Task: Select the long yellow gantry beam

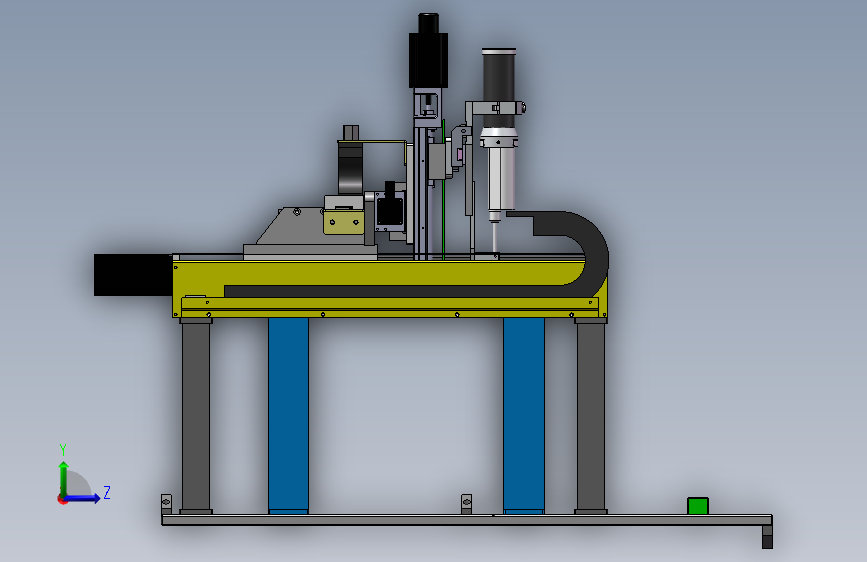Action: (x=390, y=288)
